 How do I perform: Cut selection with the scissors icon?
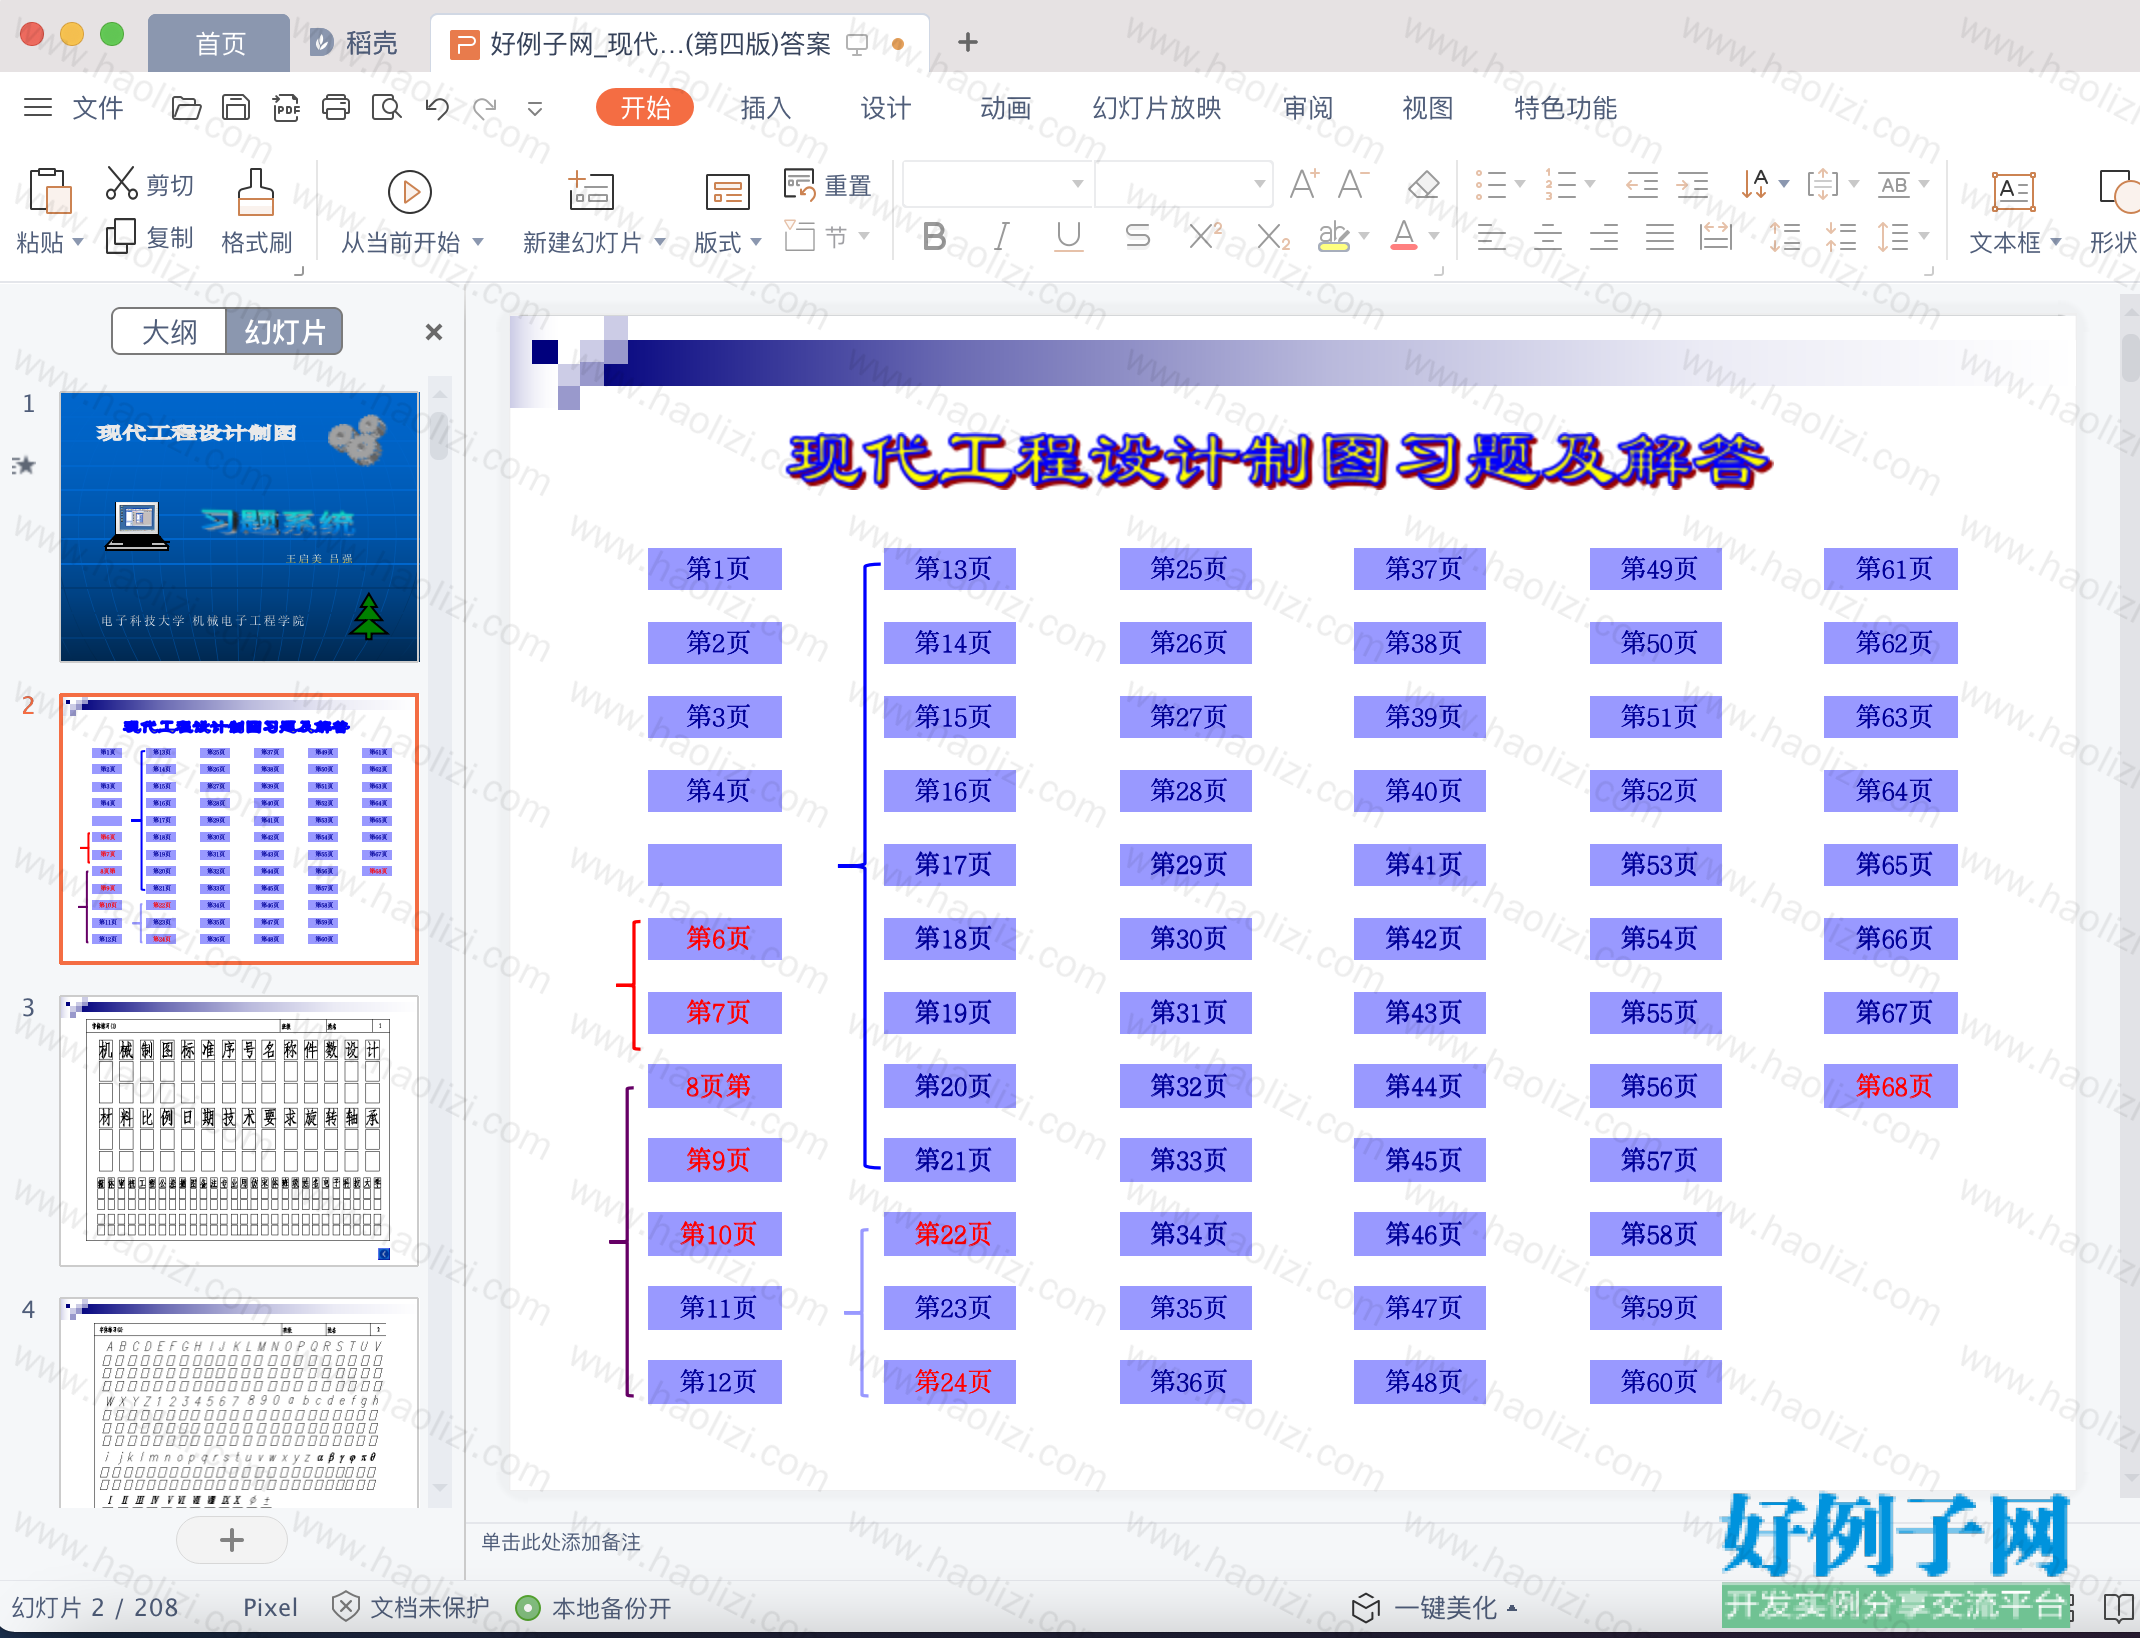122,184
